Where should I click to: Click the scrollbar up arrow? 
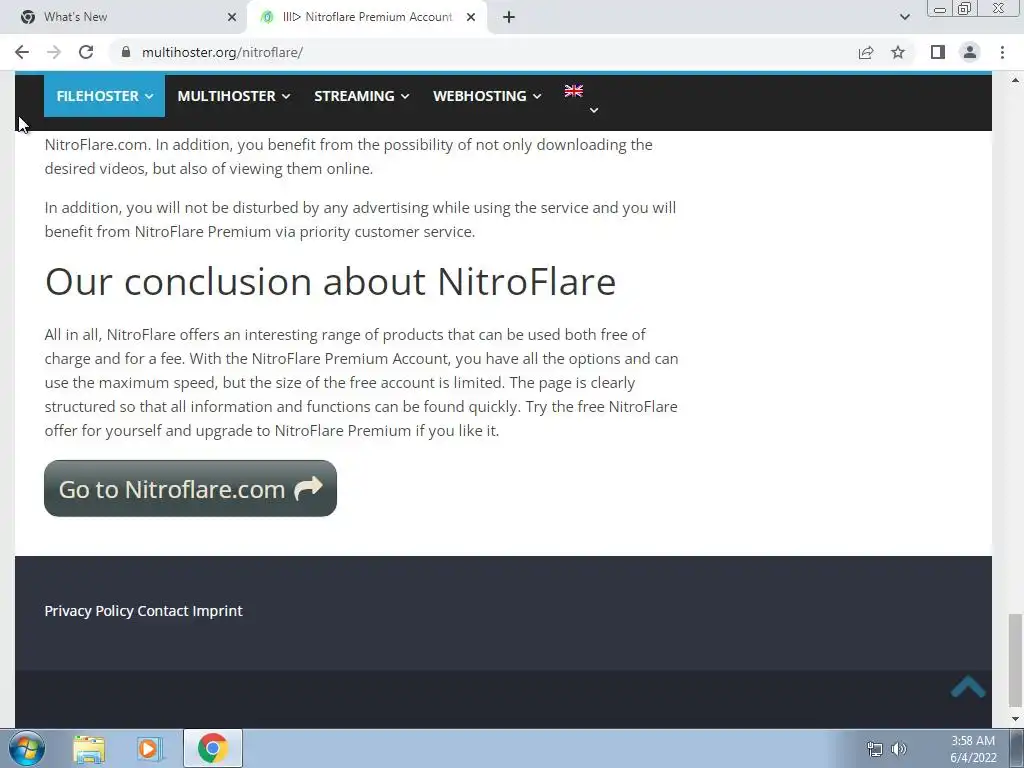pyautogui.click(x=1015, y=80)
